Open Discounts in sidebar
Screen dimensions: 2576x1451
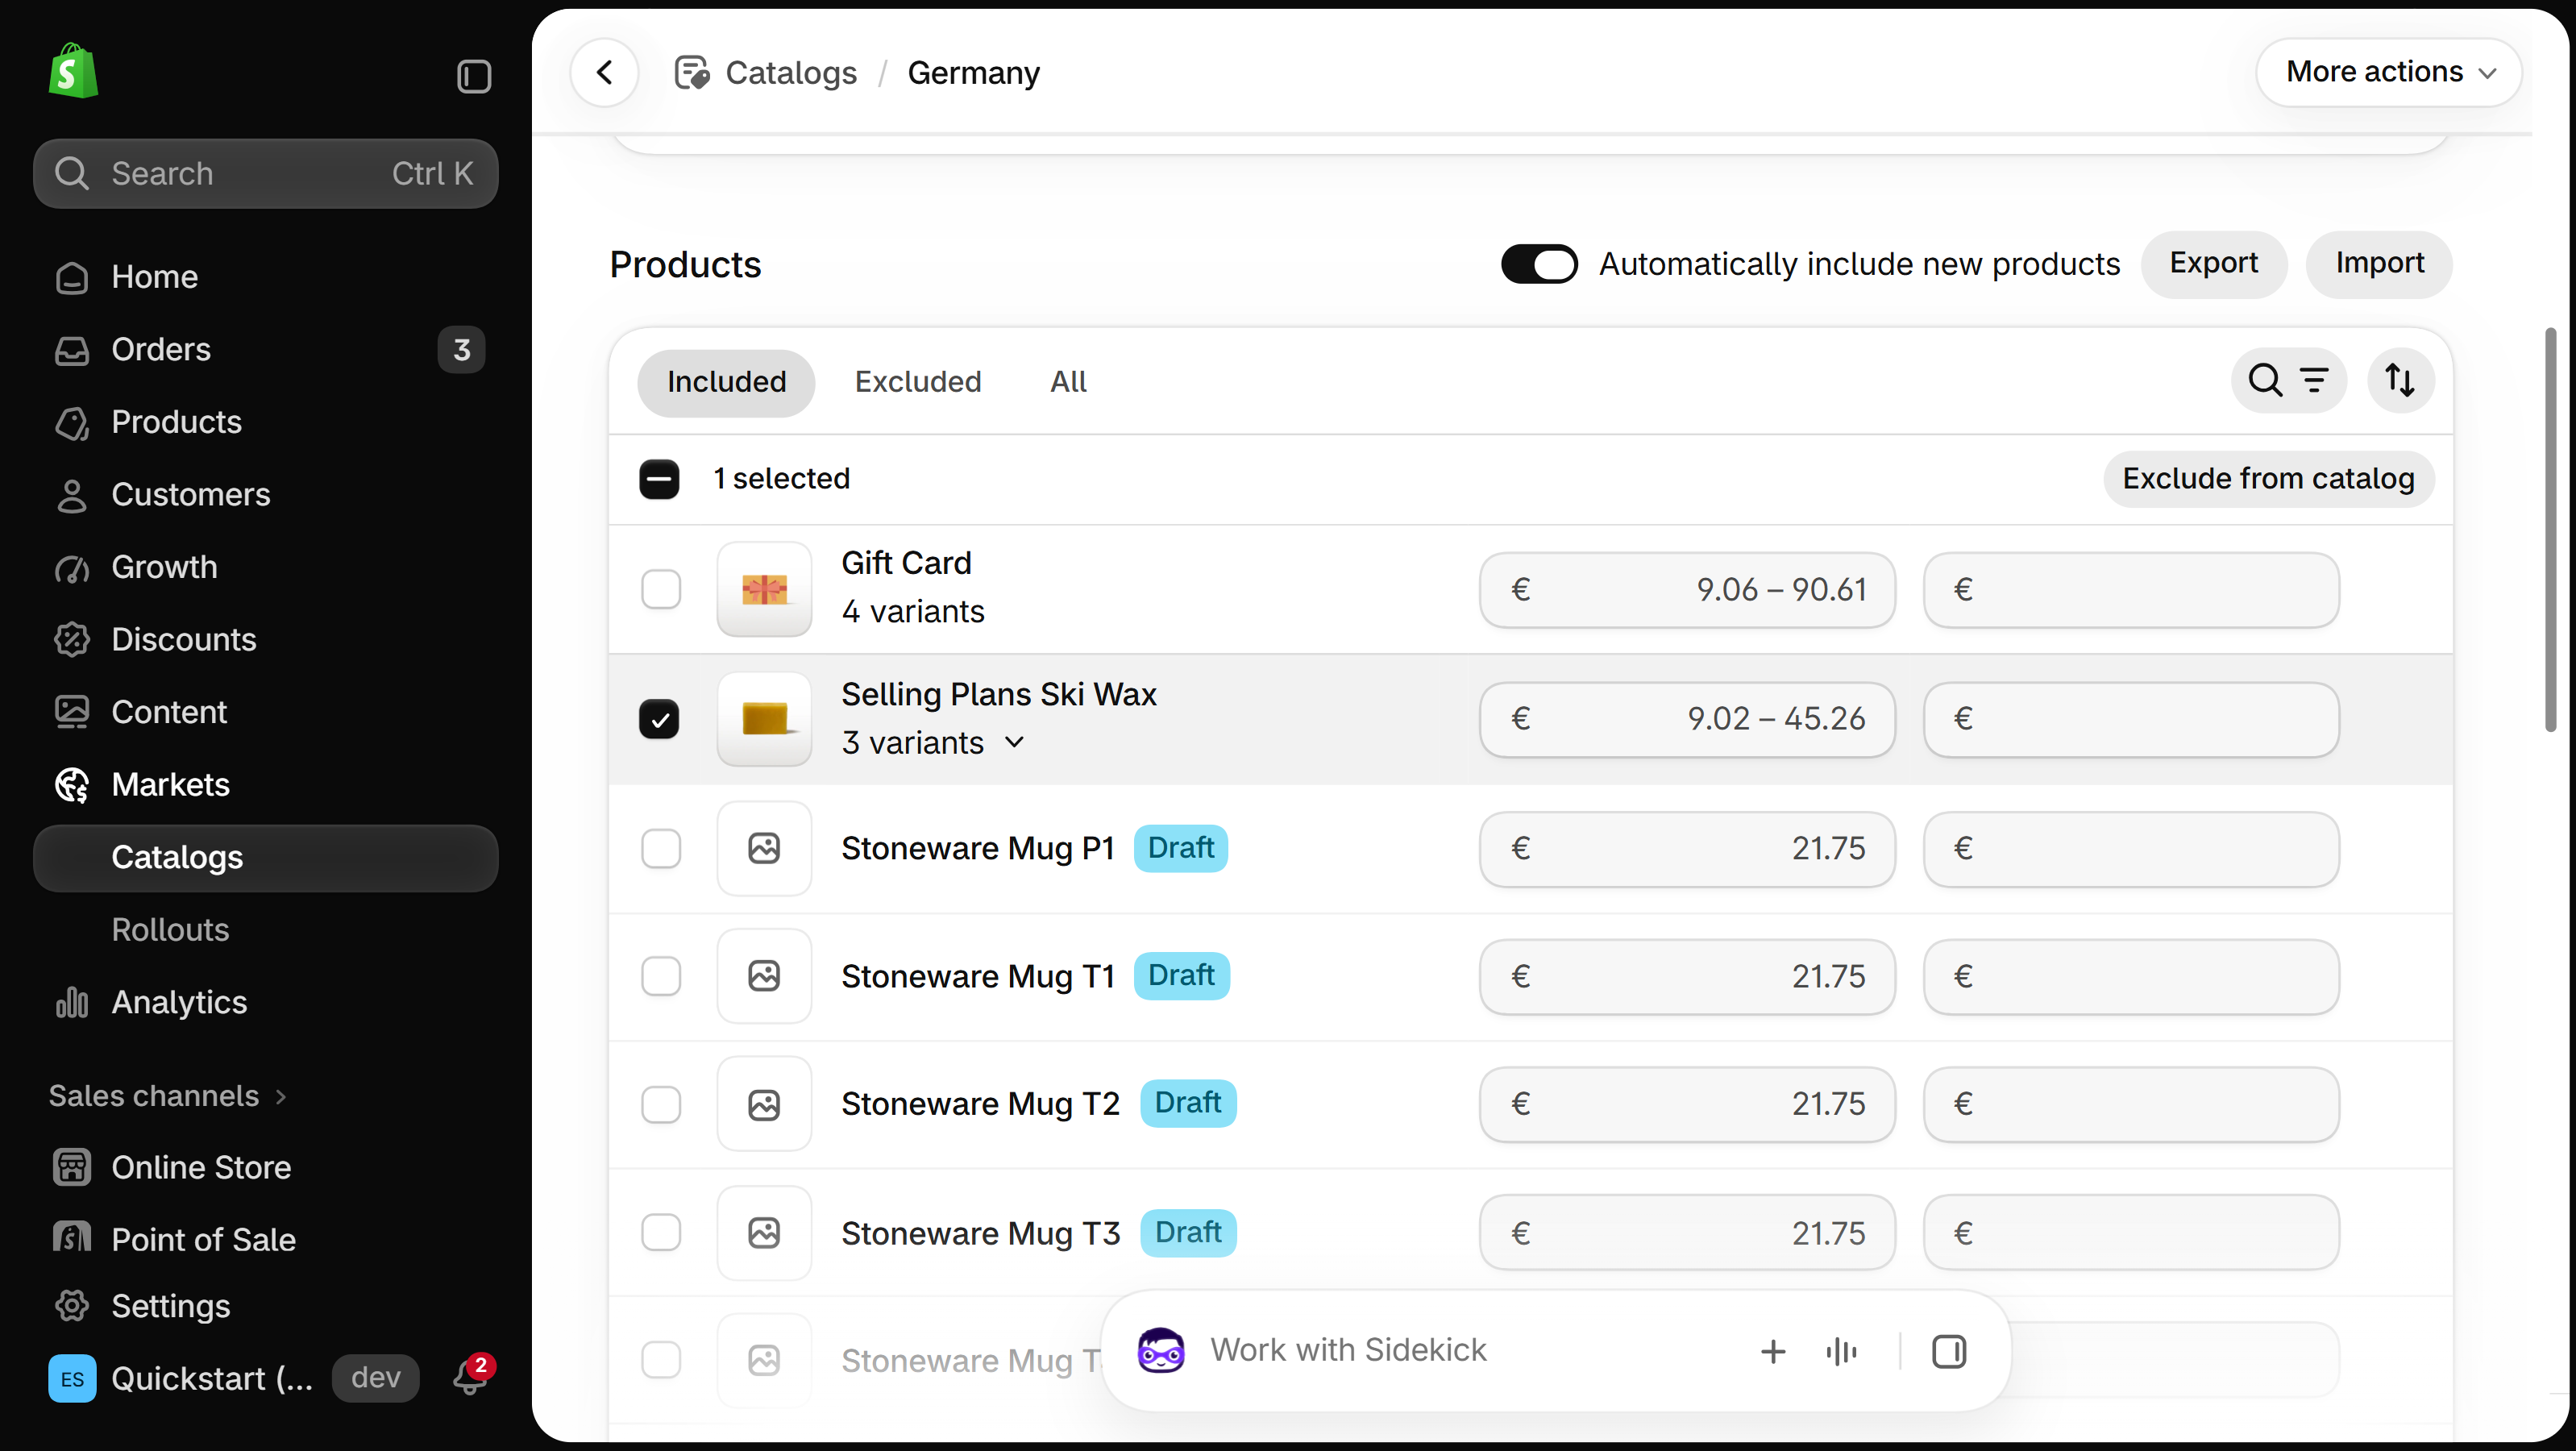[x=265, y=639]
